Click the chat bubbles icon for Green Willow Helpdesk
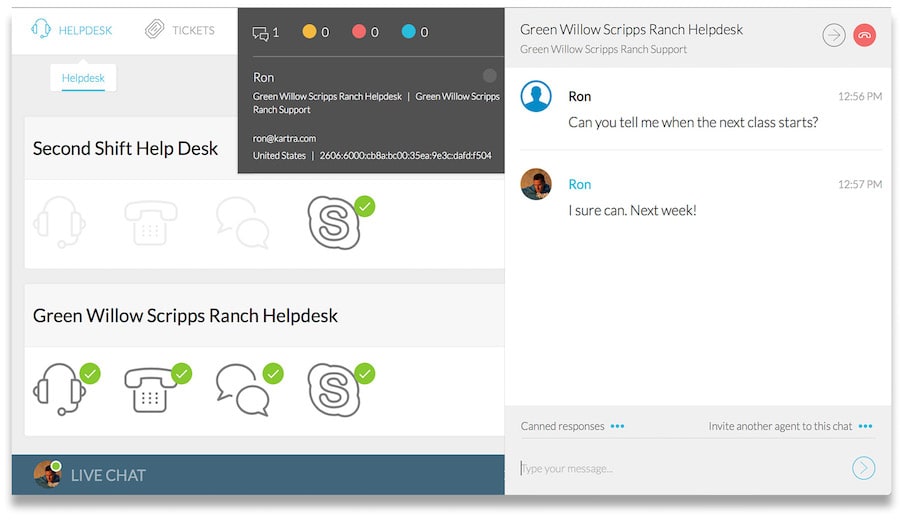The image size is (900, 525). click(x=242, y=389)
